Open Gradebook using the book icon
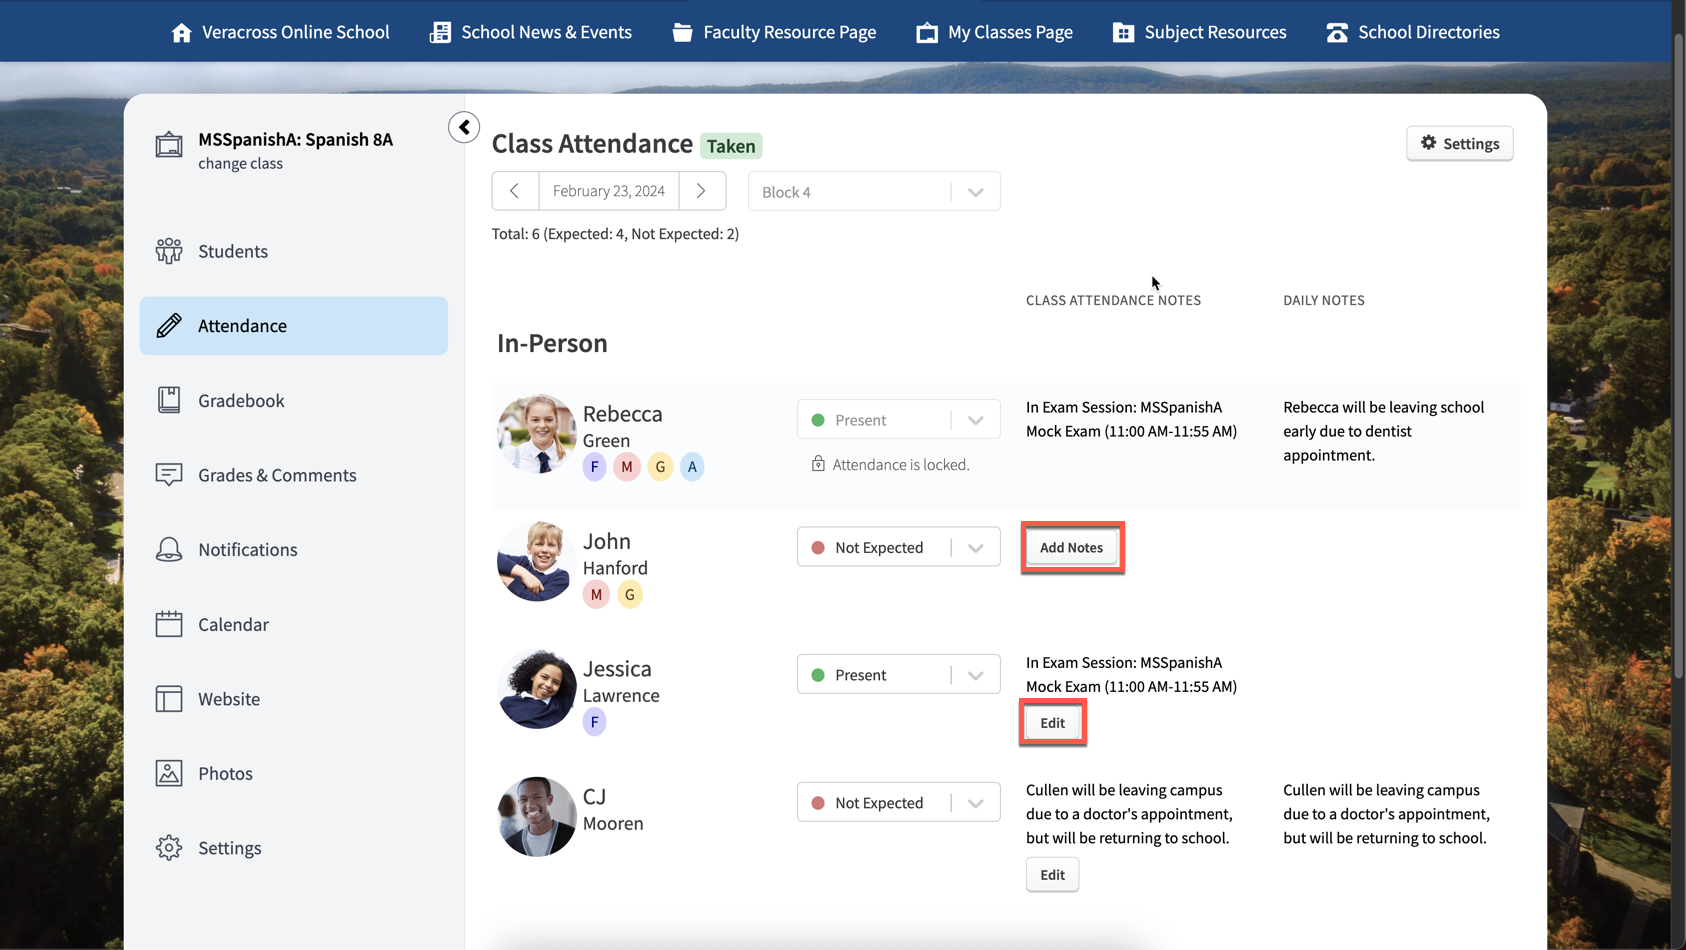The height and width of the screenshot is (950, 1686). point(169,400)
